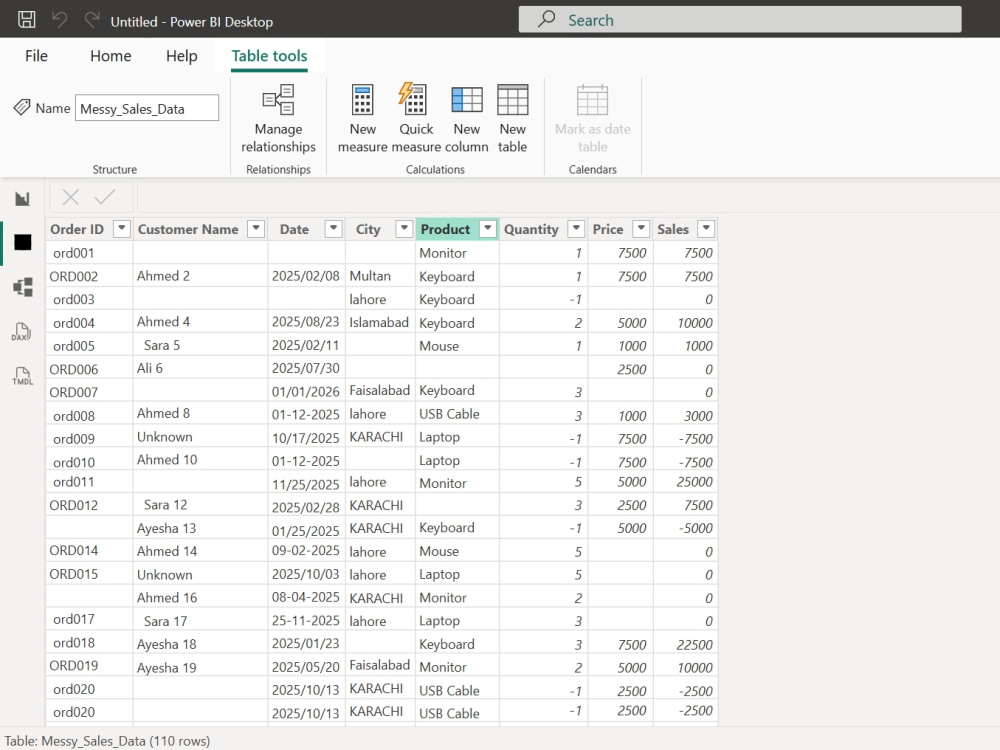
Task: Click the formula bar input area
Action: [568, 197]
